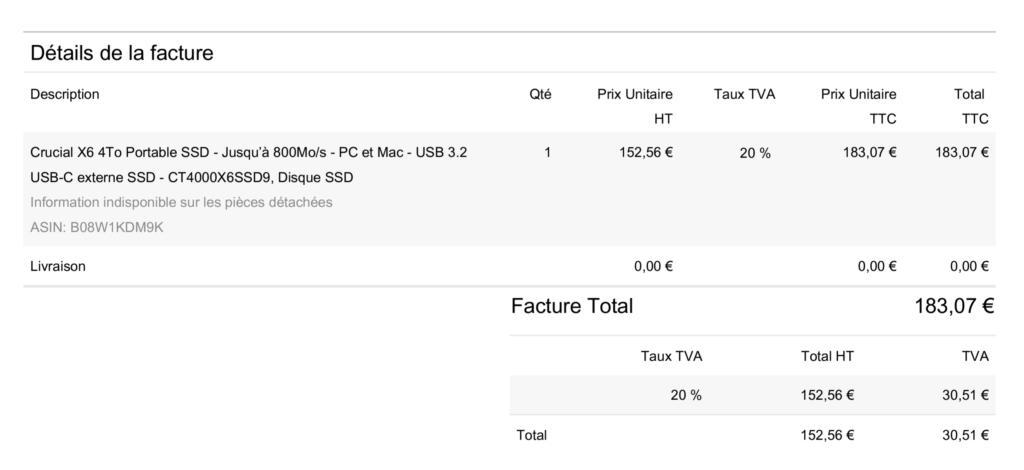Click the Facture Total label
This screenshot has width=1024, height=470.
tap(571, 306)
